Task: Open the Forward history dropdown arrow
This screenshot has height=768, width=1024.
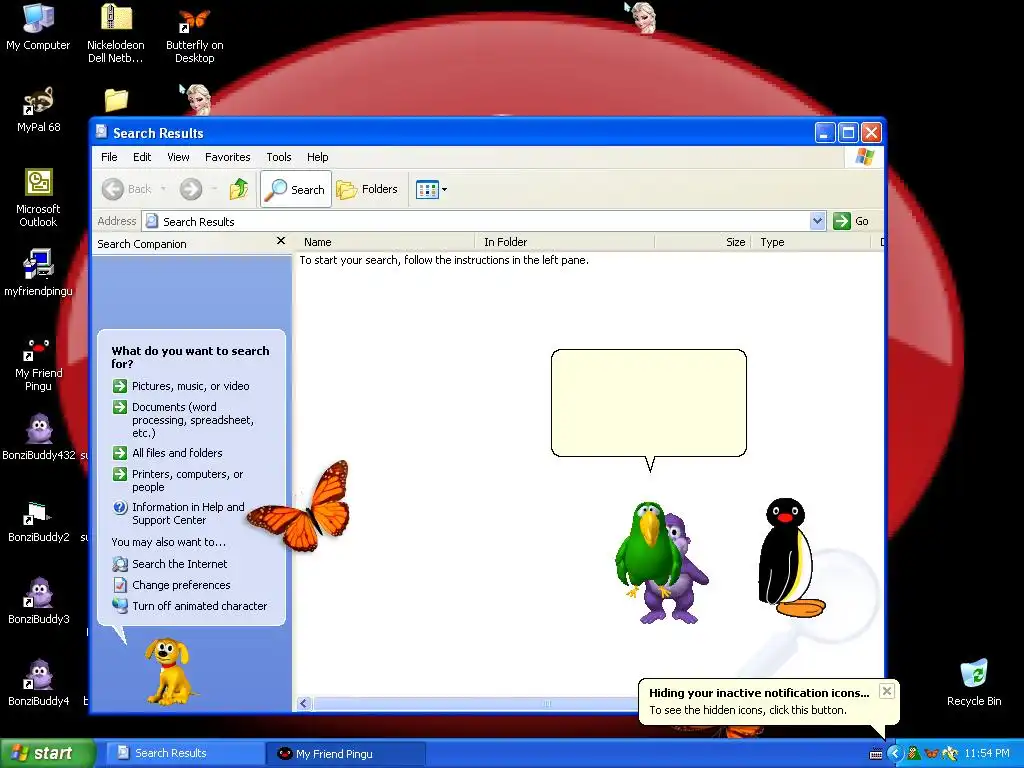Action: [214, 189]
